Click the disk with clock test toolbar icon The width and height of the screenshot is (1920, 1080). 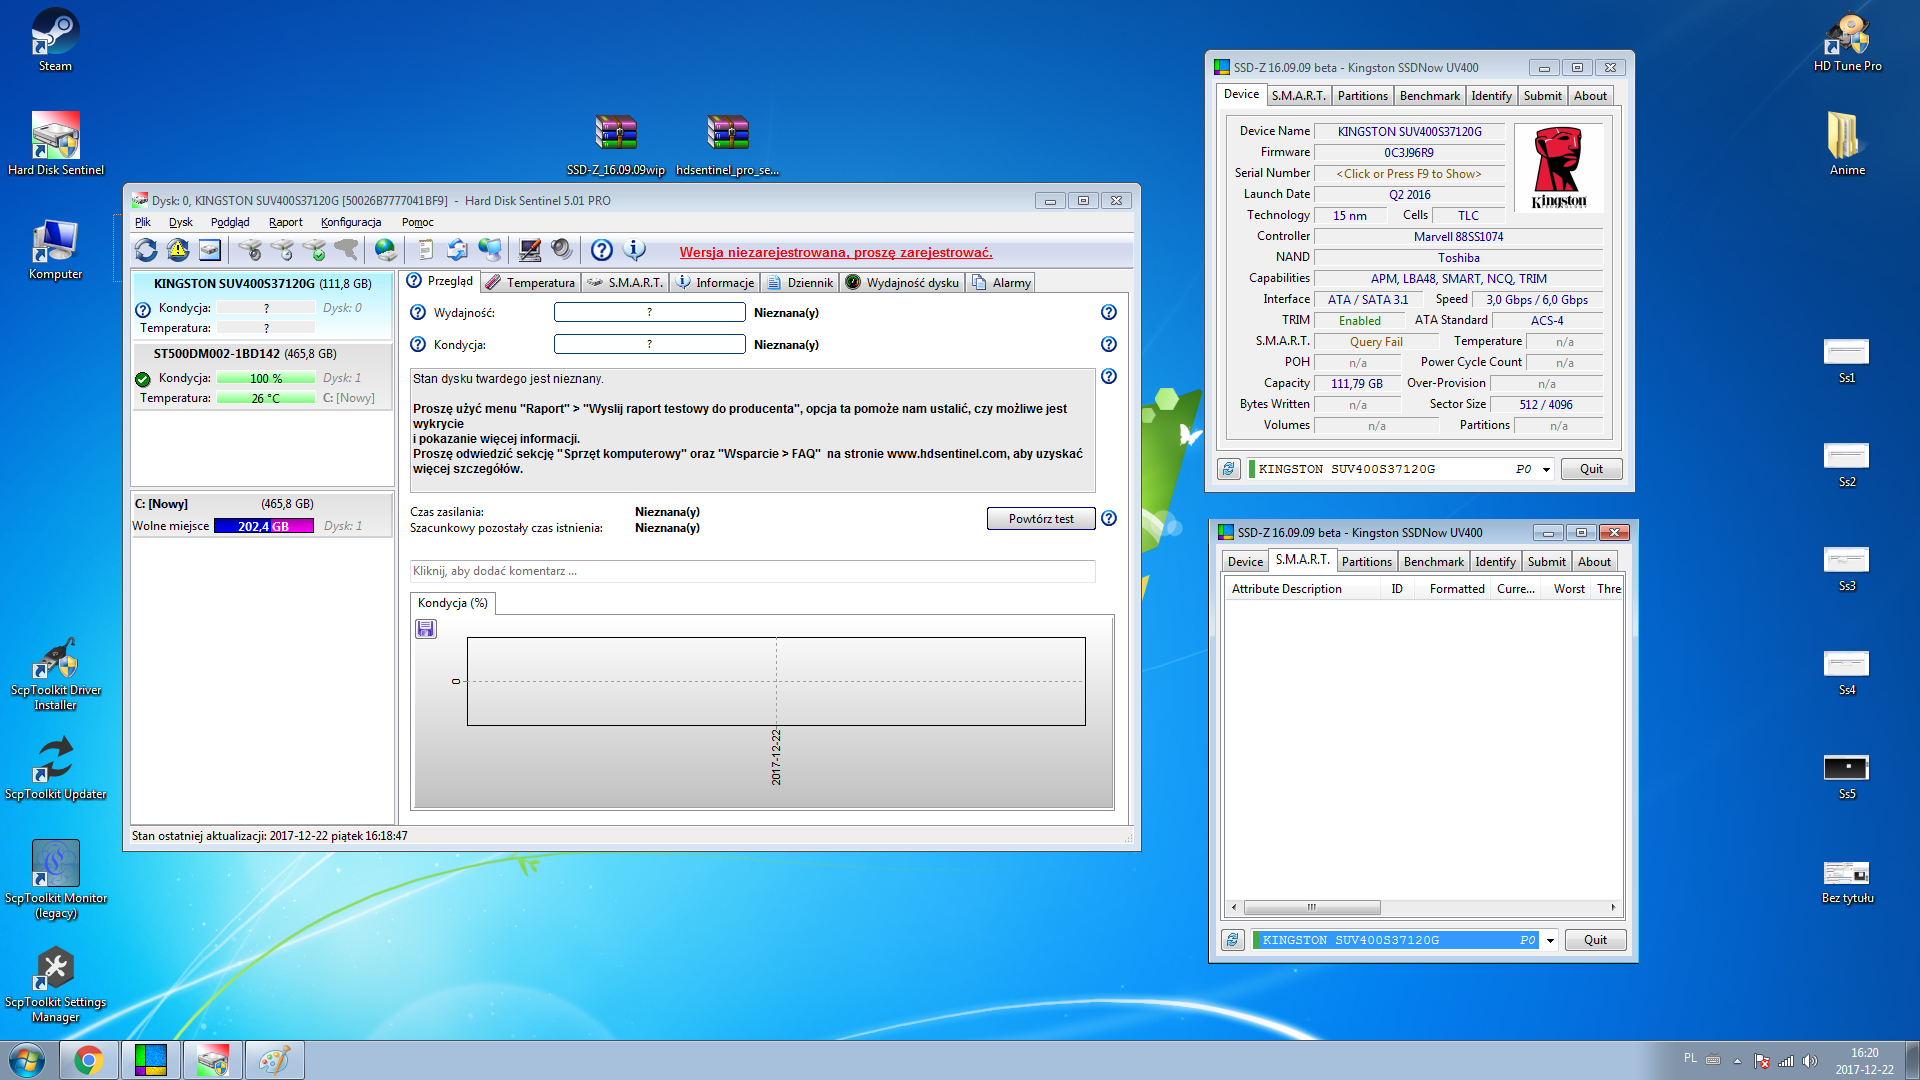pyautogui.click(x=282, y=250)
